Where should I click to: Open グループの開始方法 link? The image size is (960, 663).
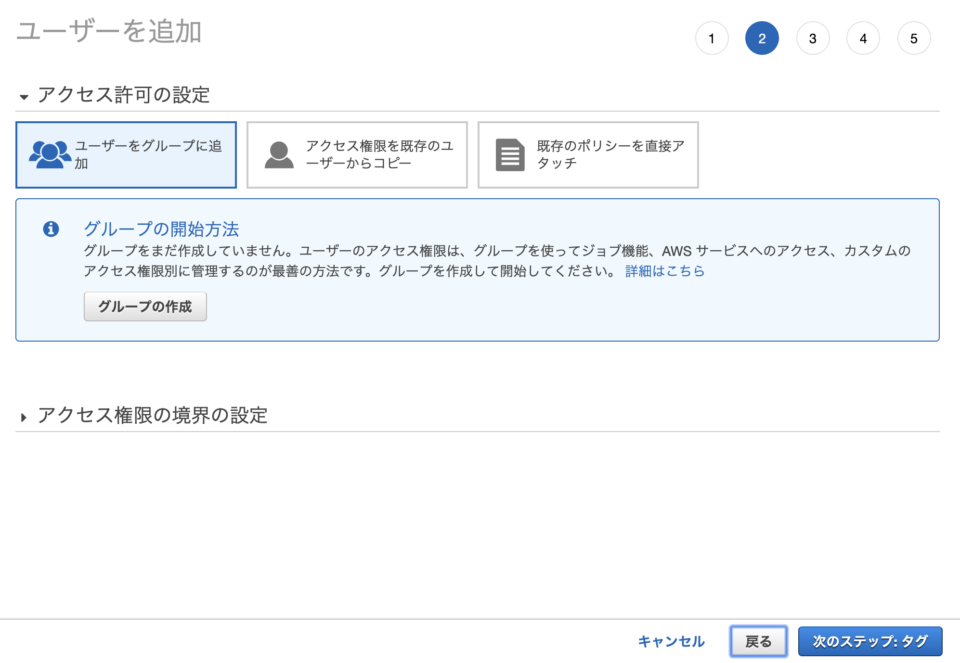158,228
